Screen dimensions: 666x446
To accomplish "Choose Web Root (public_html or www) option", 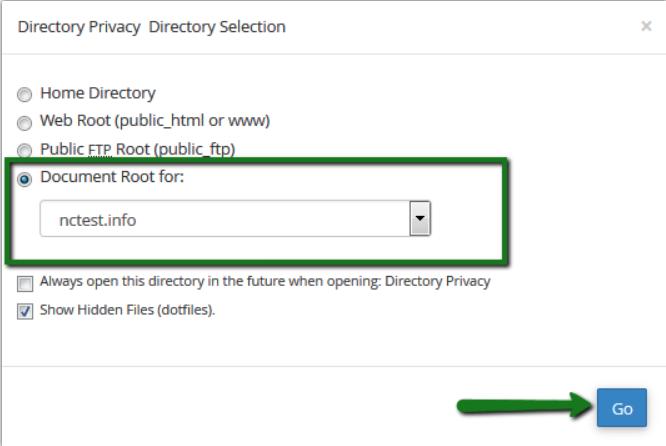I will click(24, 123).
